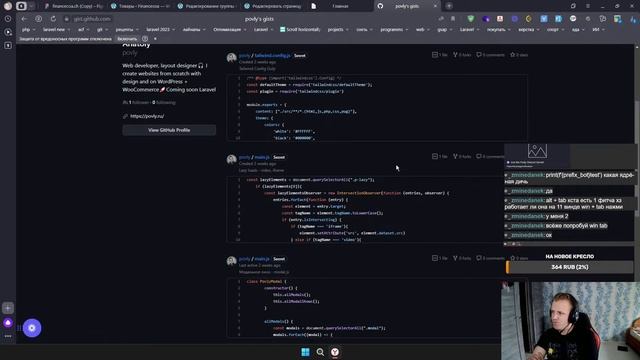Open the extensions puzzle icon
This screenshot has width=640, height=360.
coord(603,19)
